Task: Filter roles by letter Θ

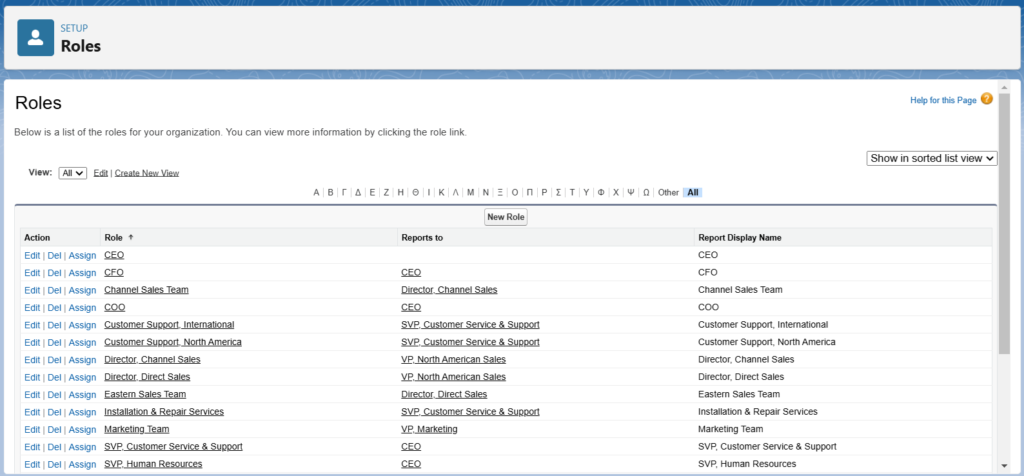Action: coord(415,193)
